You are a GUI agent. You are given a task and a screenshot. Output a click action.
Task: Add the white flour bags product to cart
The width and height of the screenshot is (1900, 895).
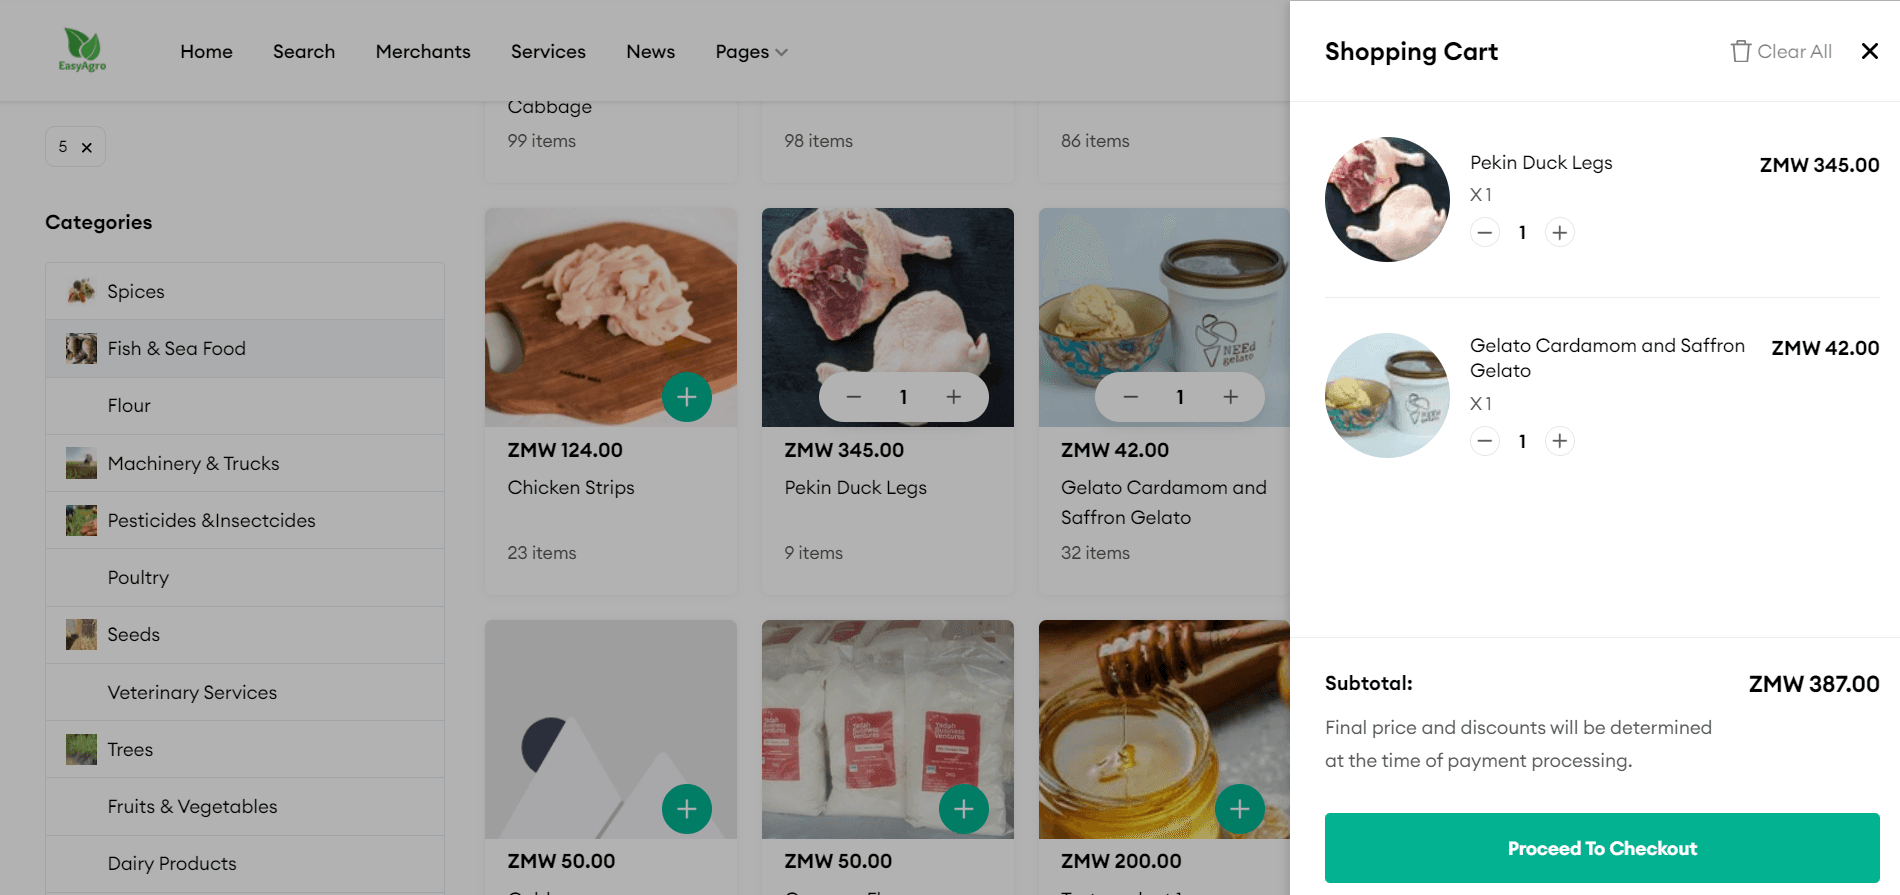click(963, 809)
